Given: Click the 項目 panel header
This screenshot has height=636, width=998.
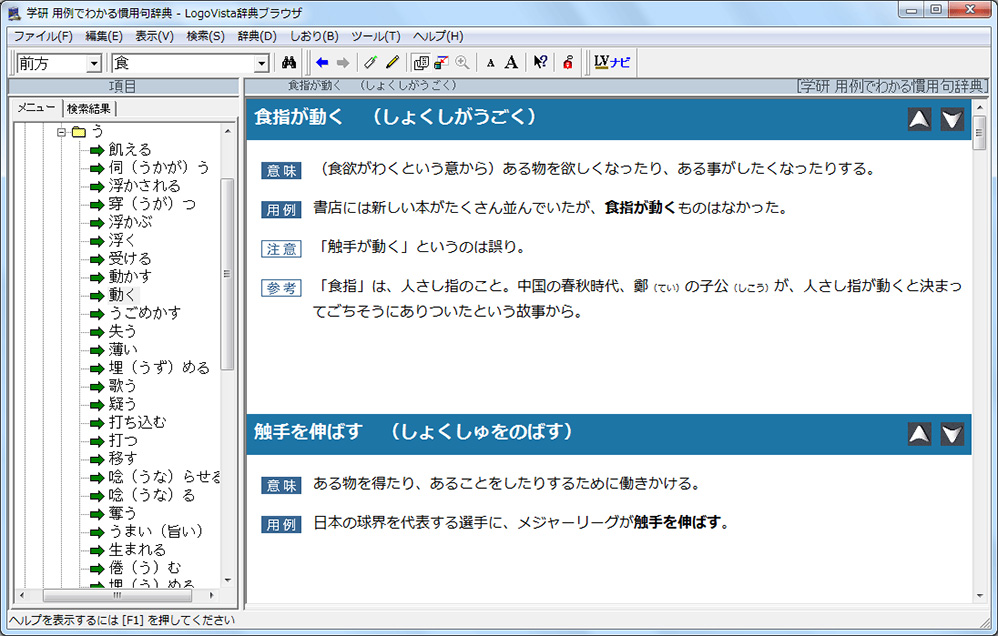Looking at the screenshot, I should pos(122,86).
